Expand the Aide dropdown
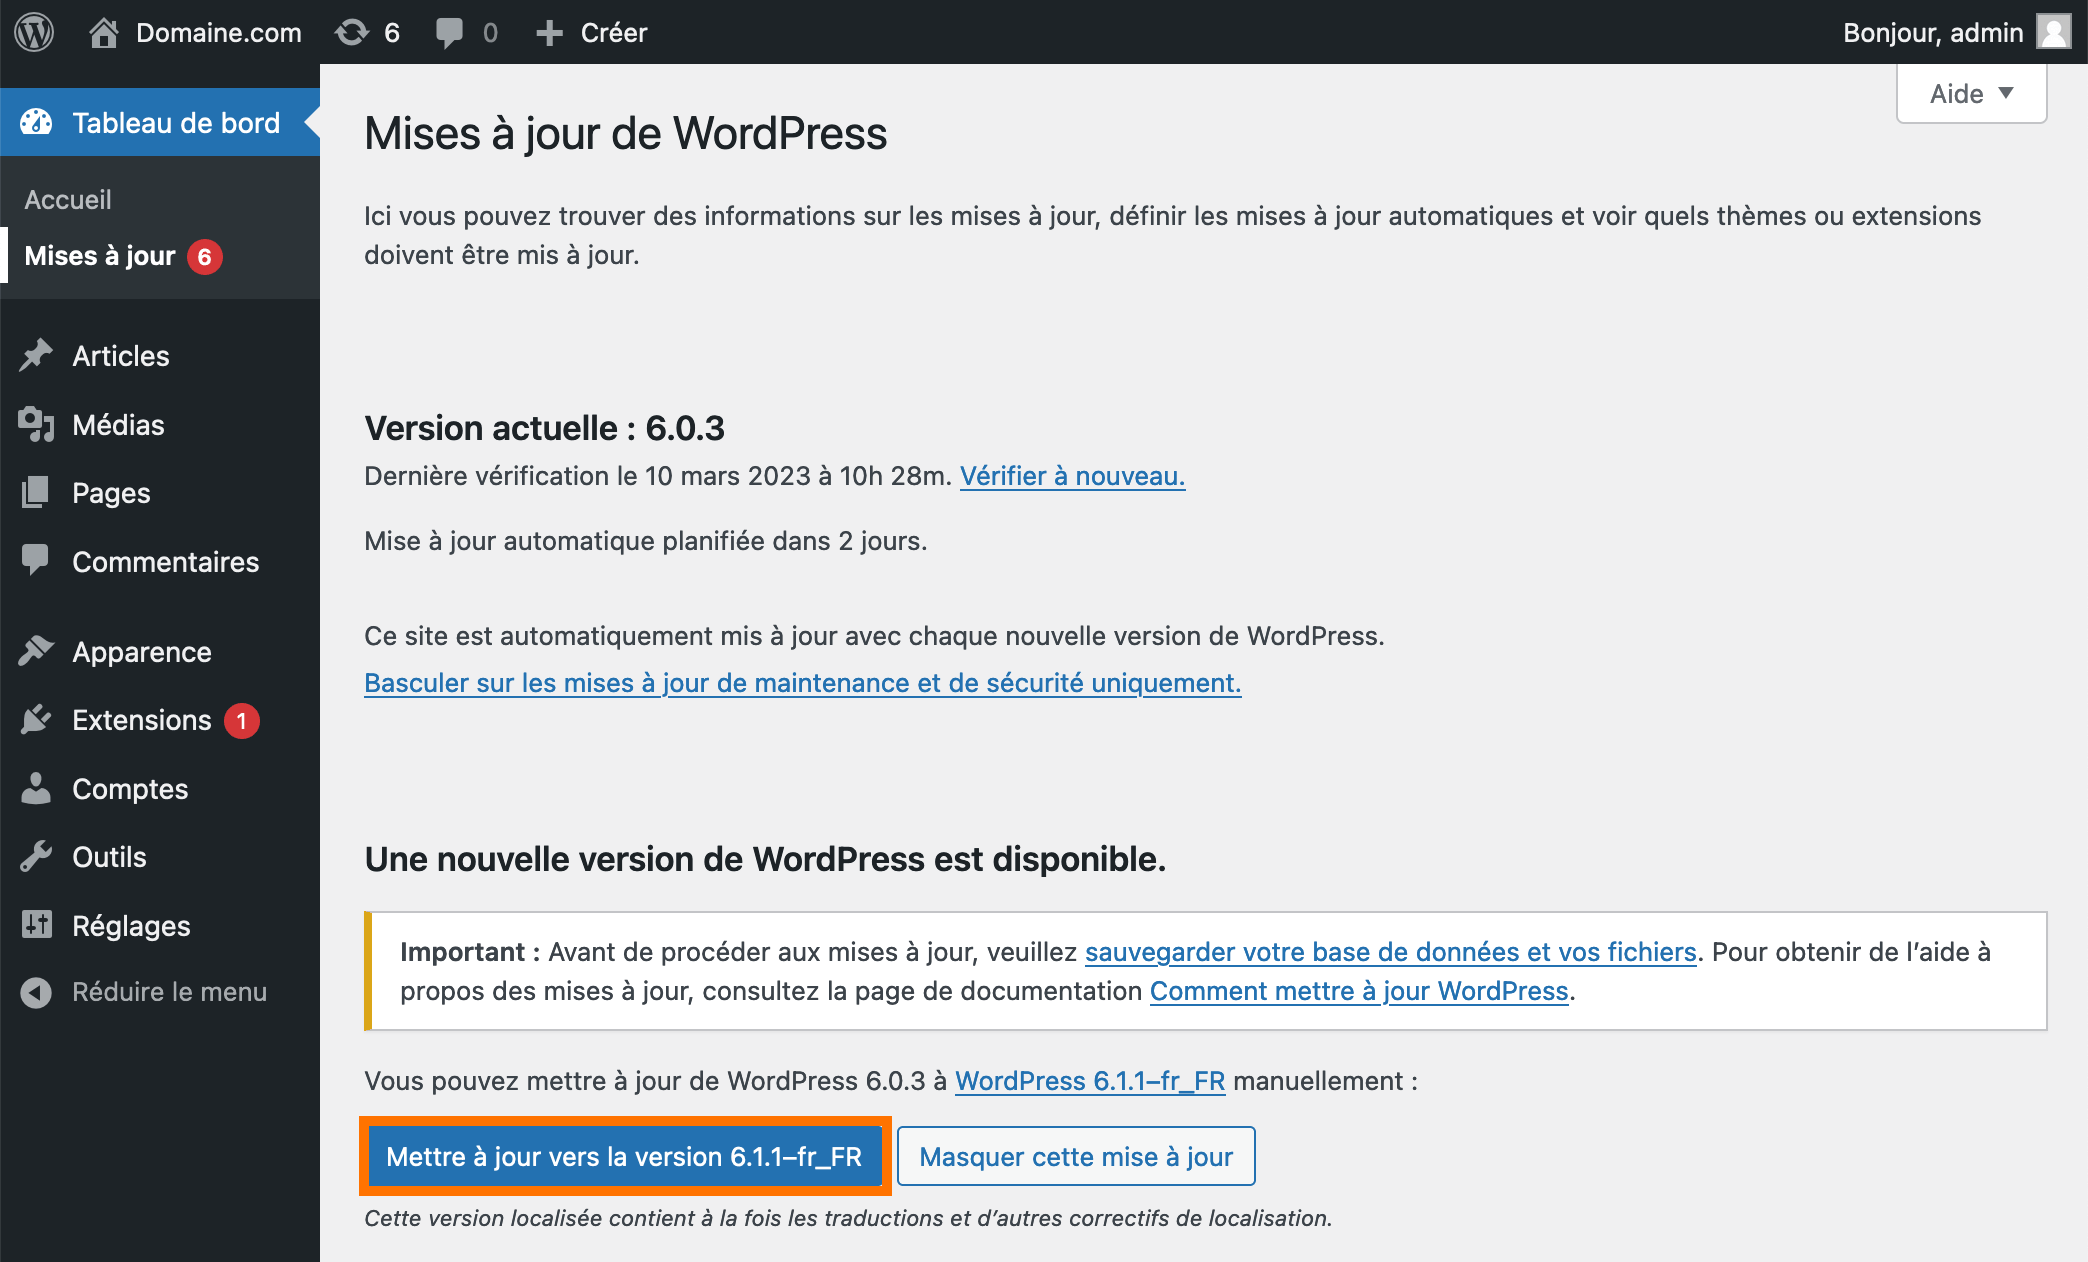This screenshot has width=2088, height=1262. click(1969, 93)
